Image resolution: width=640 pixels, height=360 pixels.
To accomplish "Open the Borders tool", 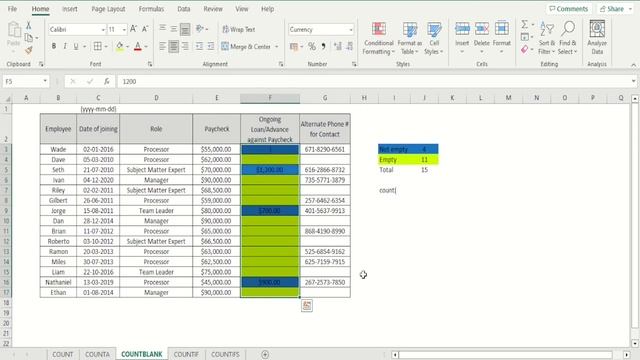I will click(x=98, y=46).
